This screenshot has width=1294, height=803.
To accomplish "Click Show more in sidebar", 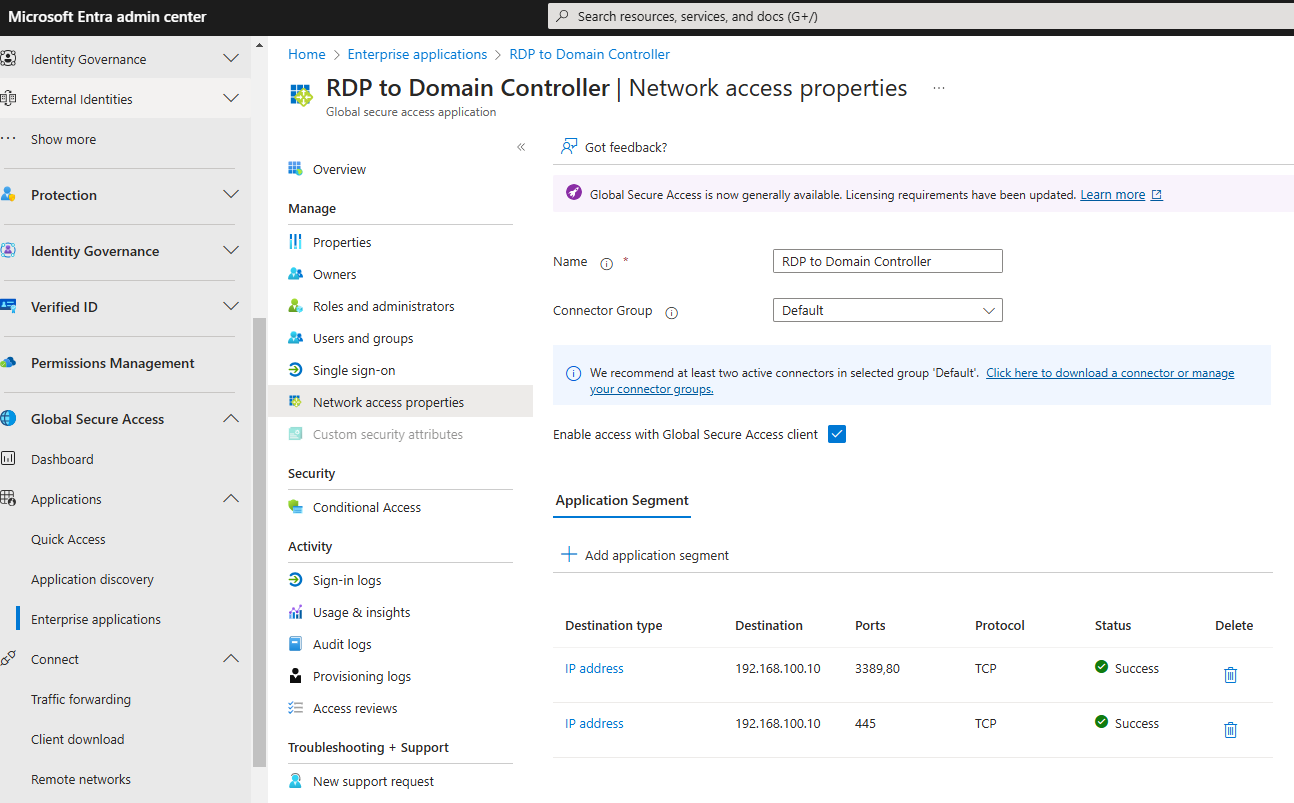I will pyautogui.click(x=63, y=139).
